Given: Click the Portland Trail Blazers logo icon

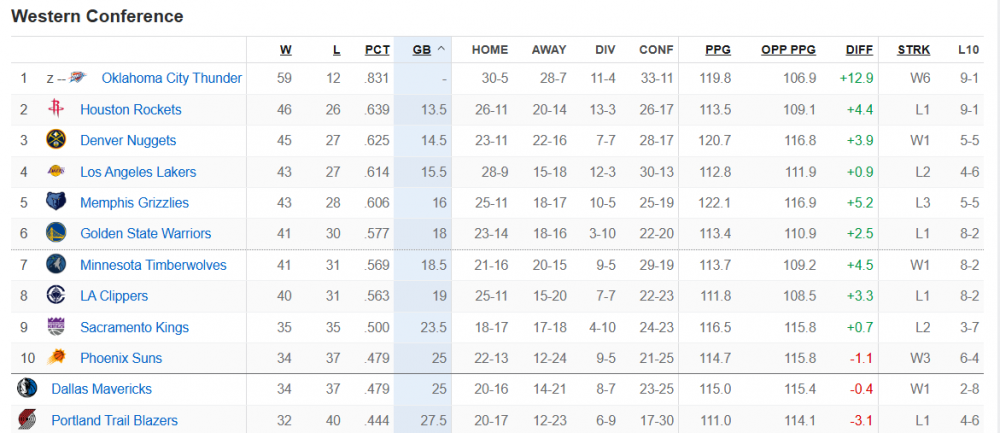Looking at the screenshot, I should tap(27, 420).
